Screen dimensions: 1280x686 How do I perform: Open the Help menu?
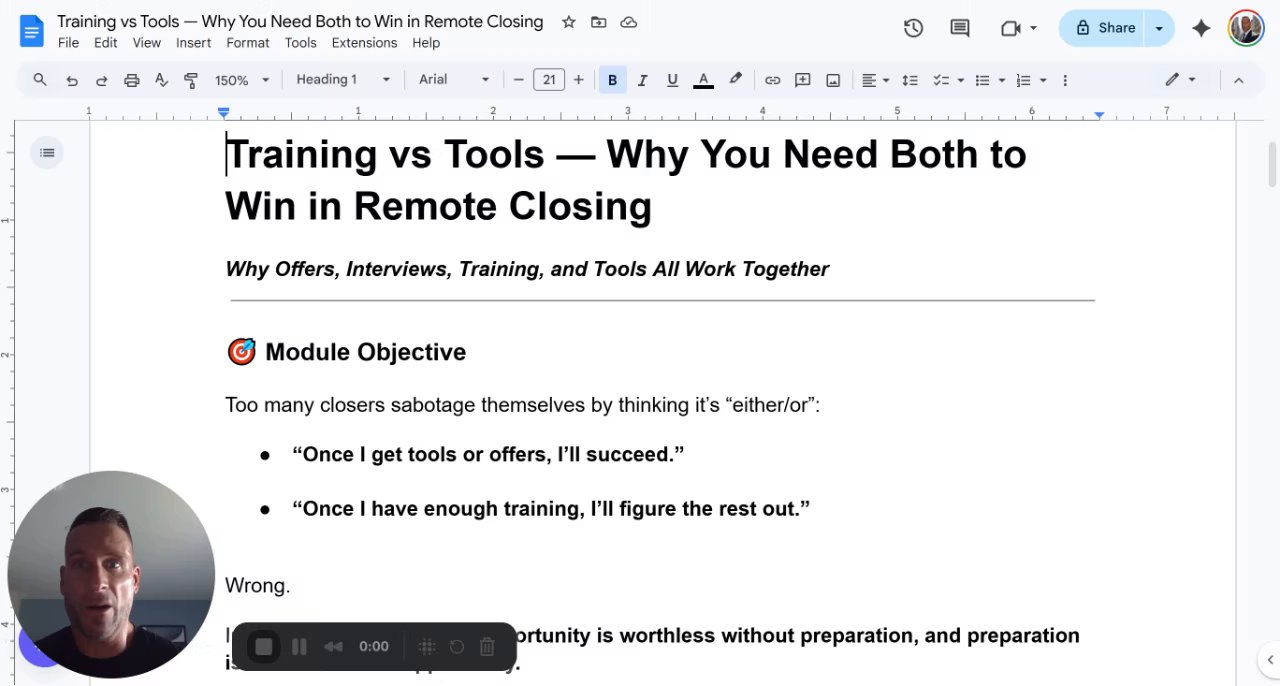click(x=426, y=43)
